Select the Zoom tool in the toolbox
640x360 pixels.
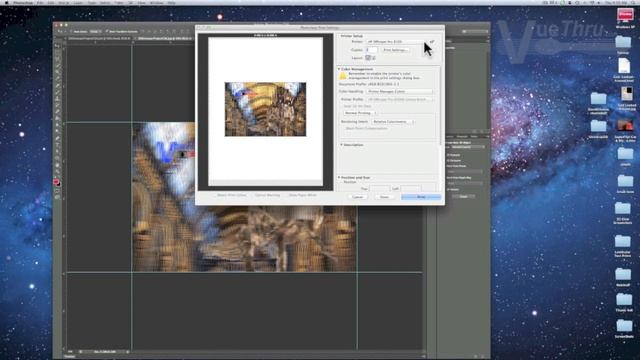[58, 172]
